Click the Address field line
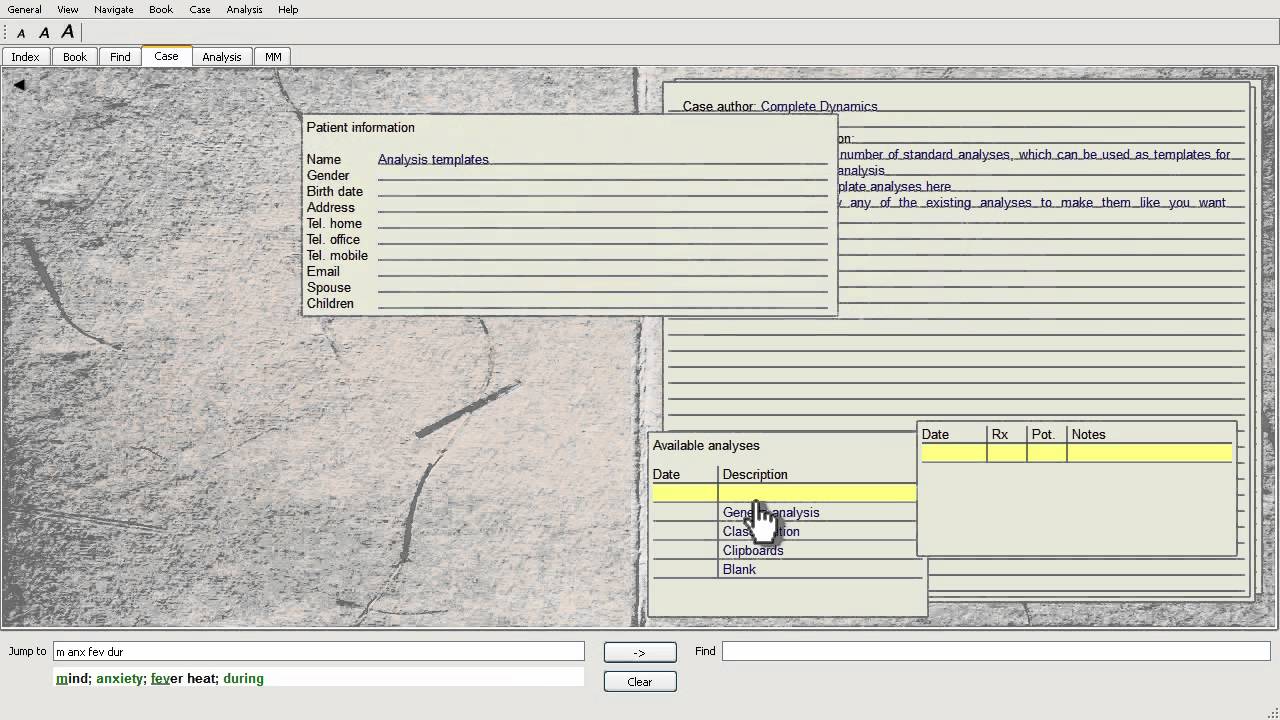1280x720 pixels. 603,207
